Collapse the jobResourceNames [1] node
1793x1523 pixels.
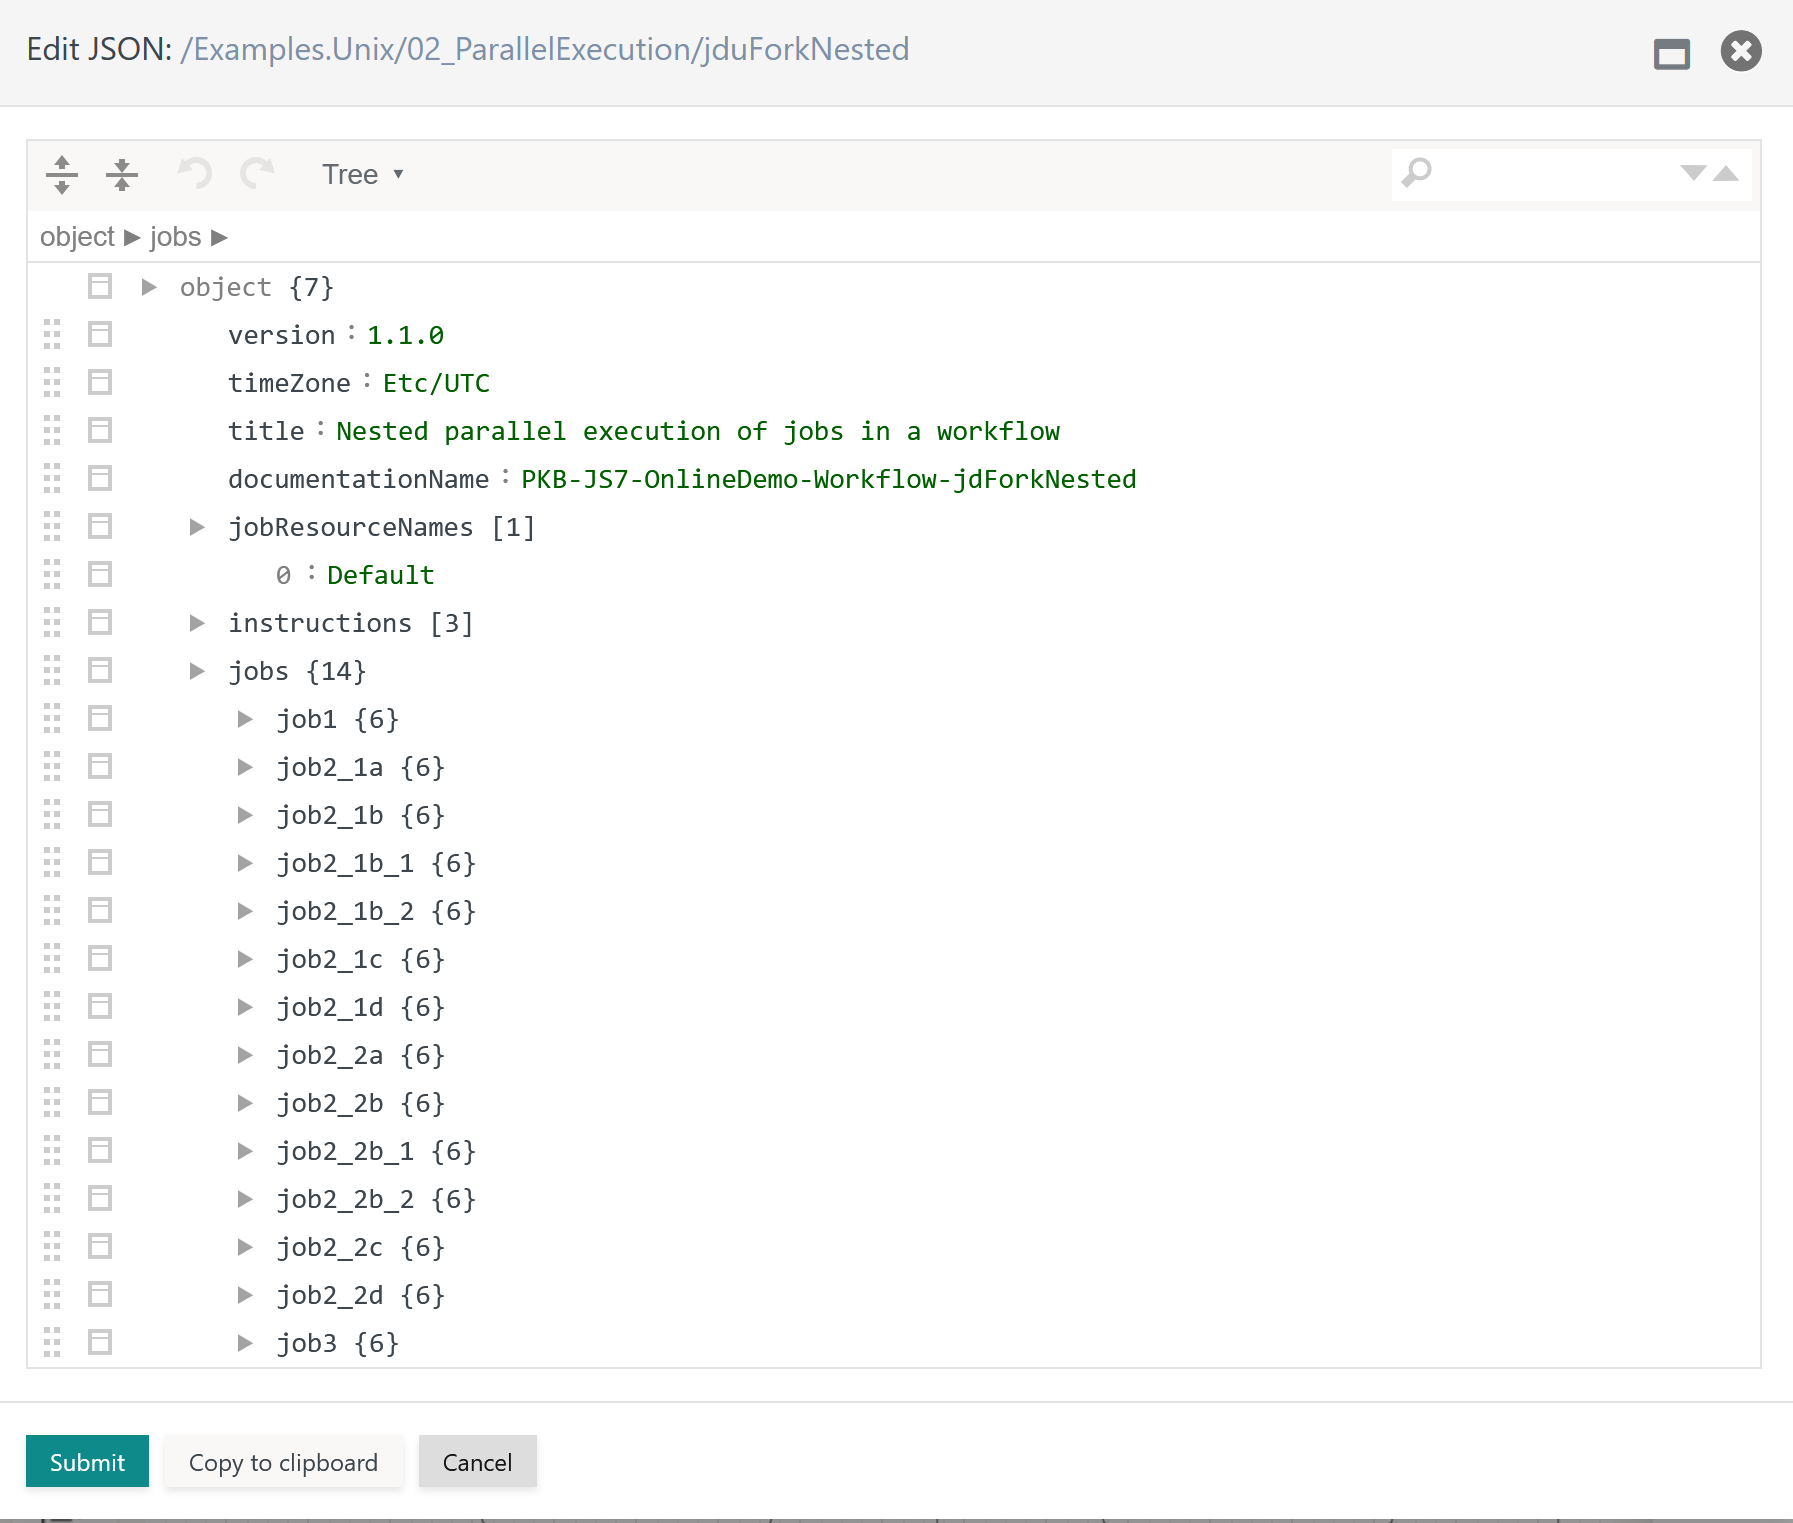pyautogui.click(x=197, y=527)
